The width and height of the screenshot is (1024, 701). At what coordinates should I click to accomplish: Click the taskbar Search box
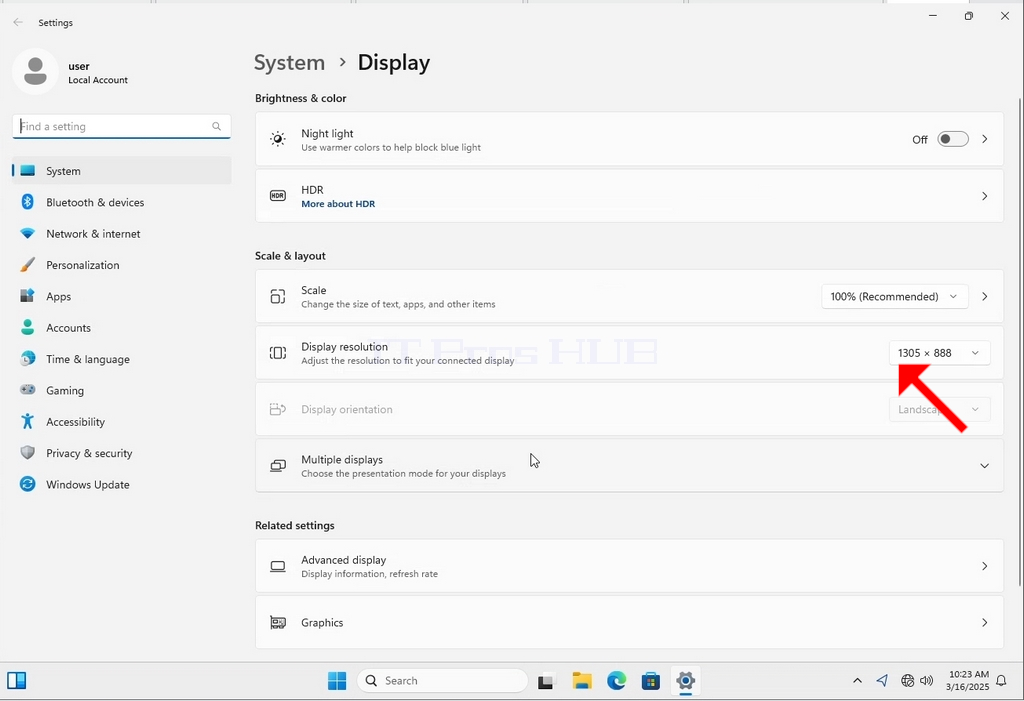click(442, 681)
